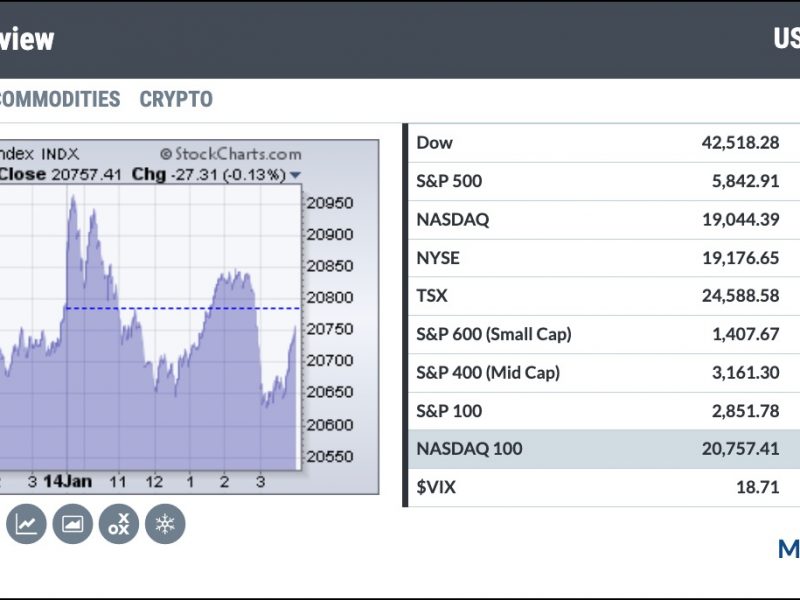
Task: Select the highlighted NASDAQ 100 row
Action: tap(604, 449)
